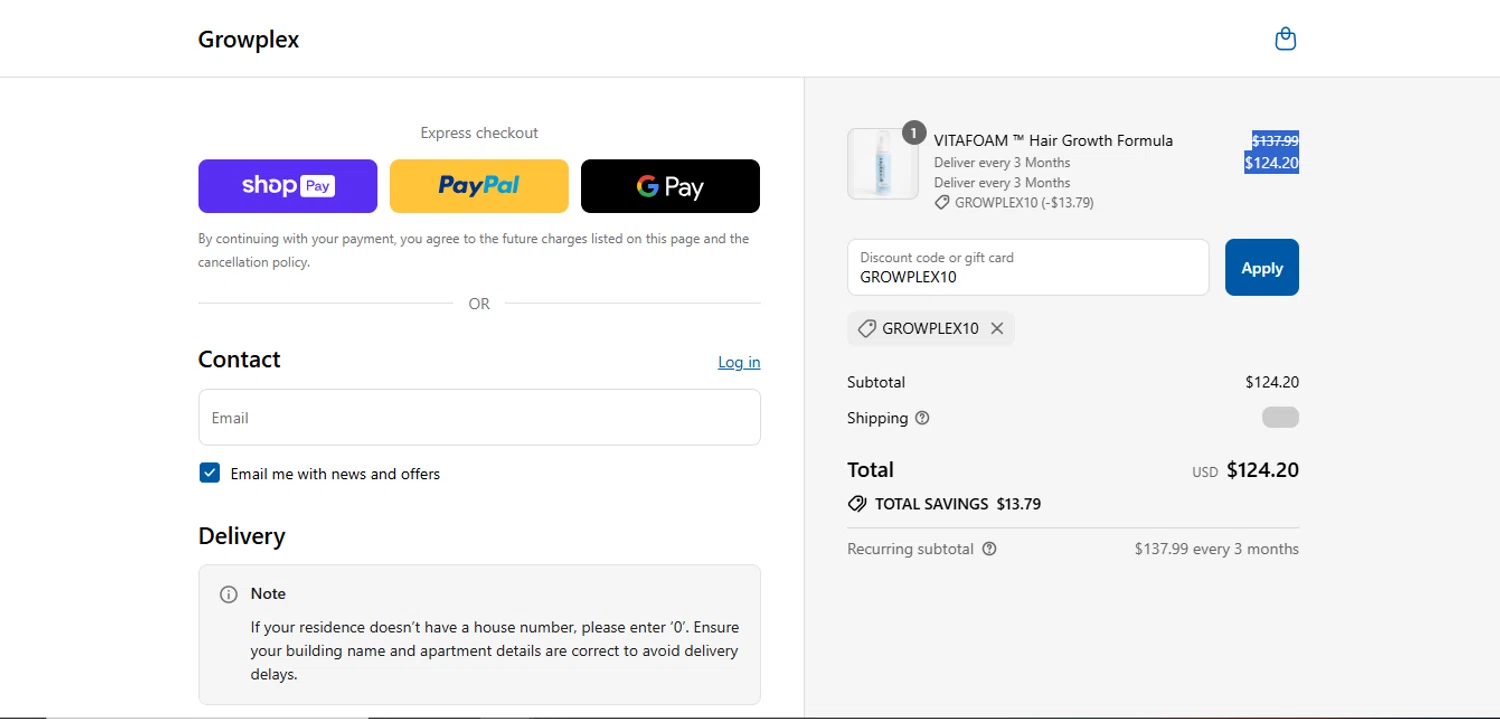Click the tag icon in GROWPLEX10 chip
This screenshot has width=1500, height=719.
867,328
